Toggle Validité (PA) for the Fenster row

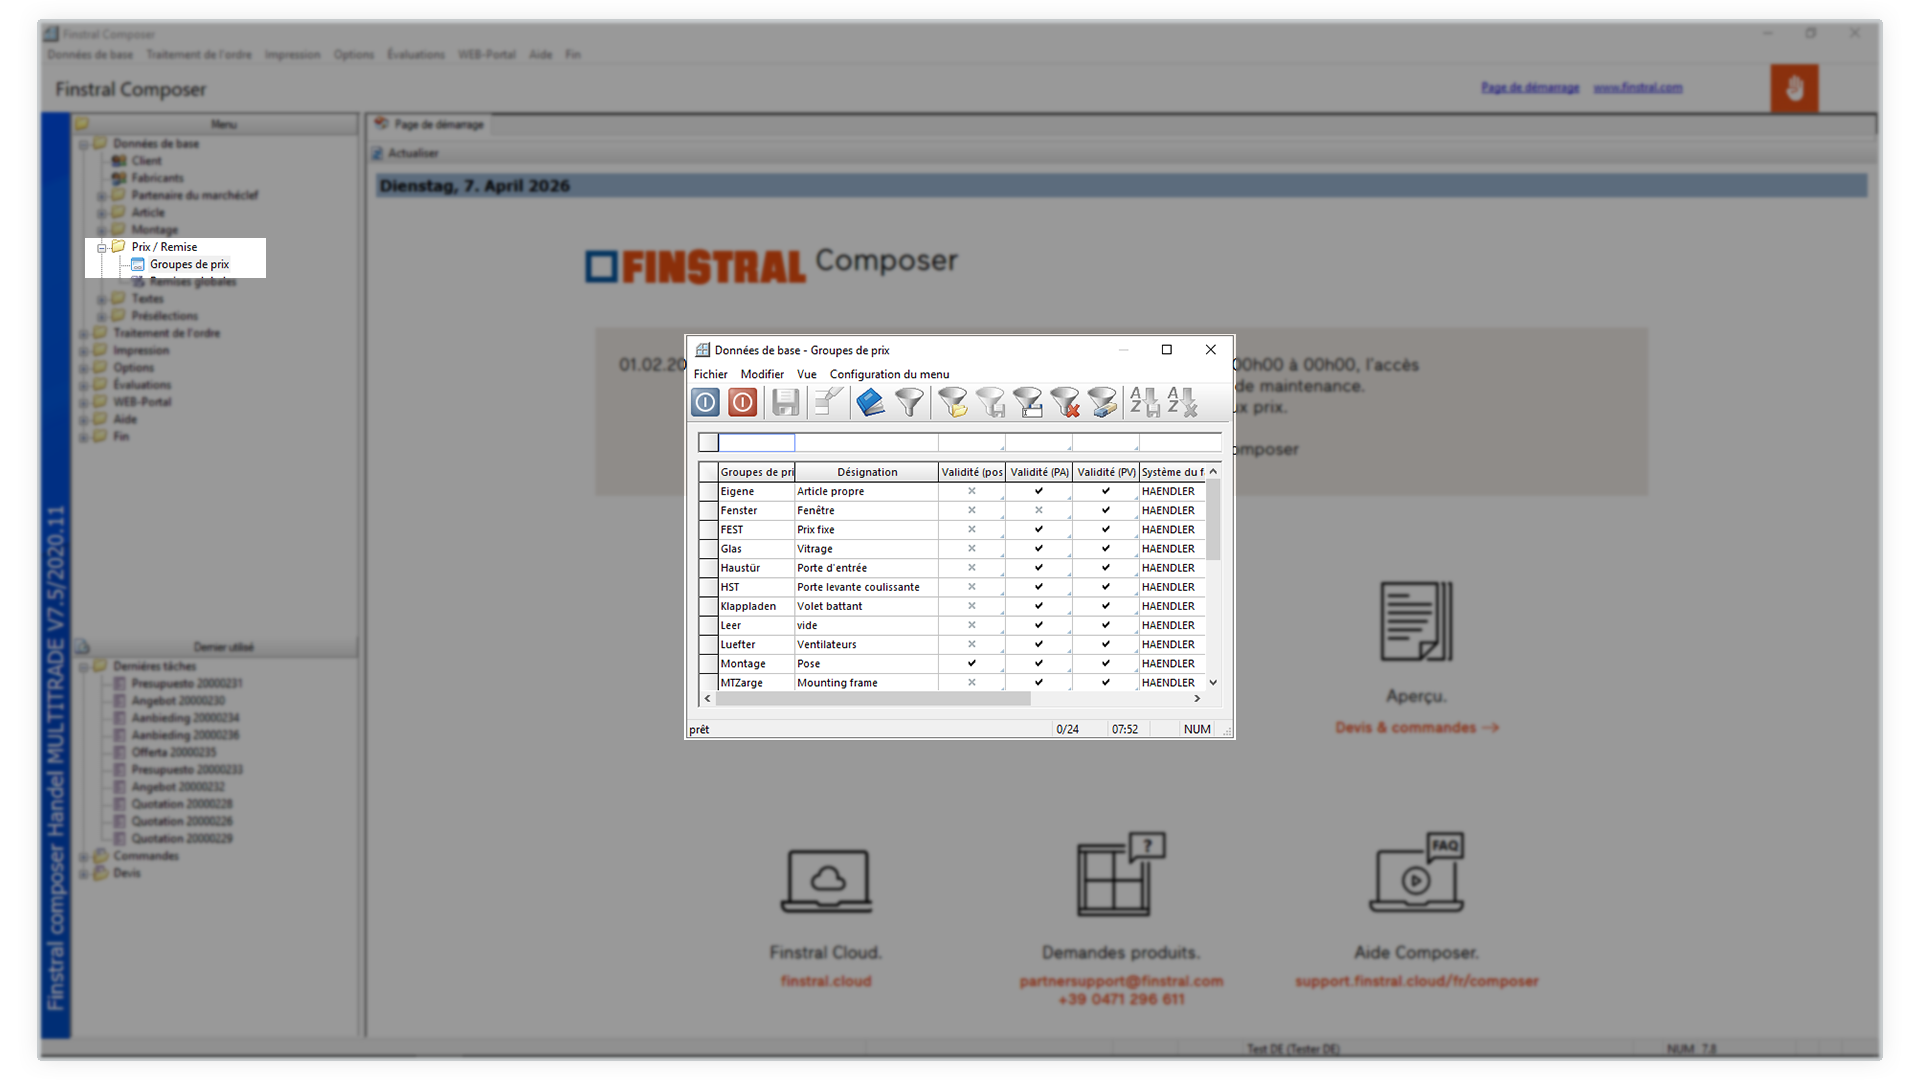point(1038,510)
